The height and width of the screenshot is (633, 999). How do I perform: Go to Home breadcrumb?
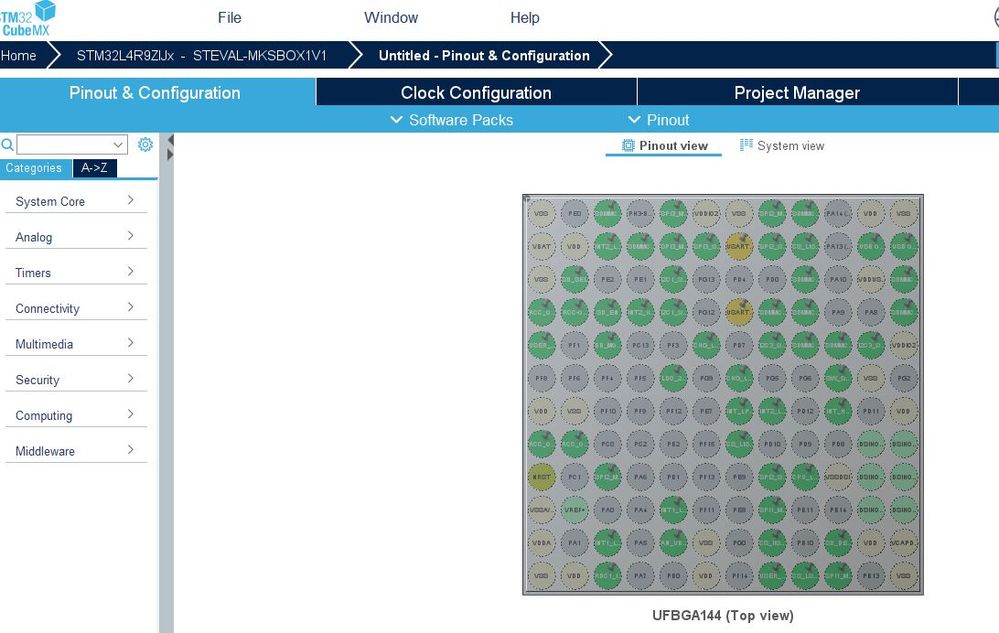point(18,55)
